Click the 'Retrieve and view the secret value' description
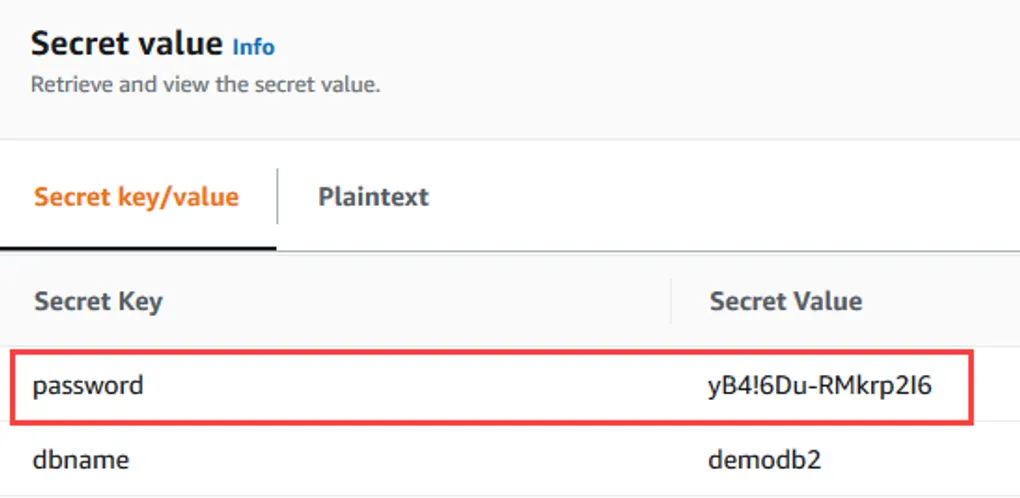 (x=205, y=85)
